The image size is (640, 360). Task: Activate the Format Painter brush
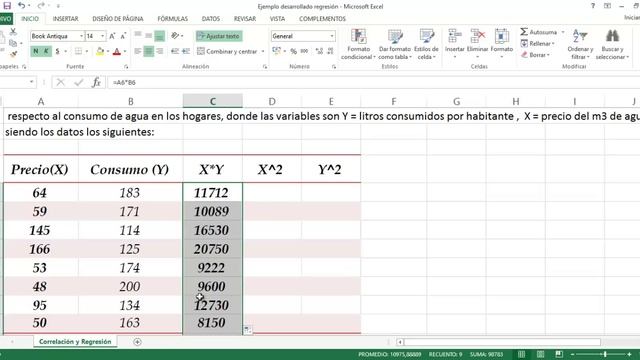click(x=13, y=53)
